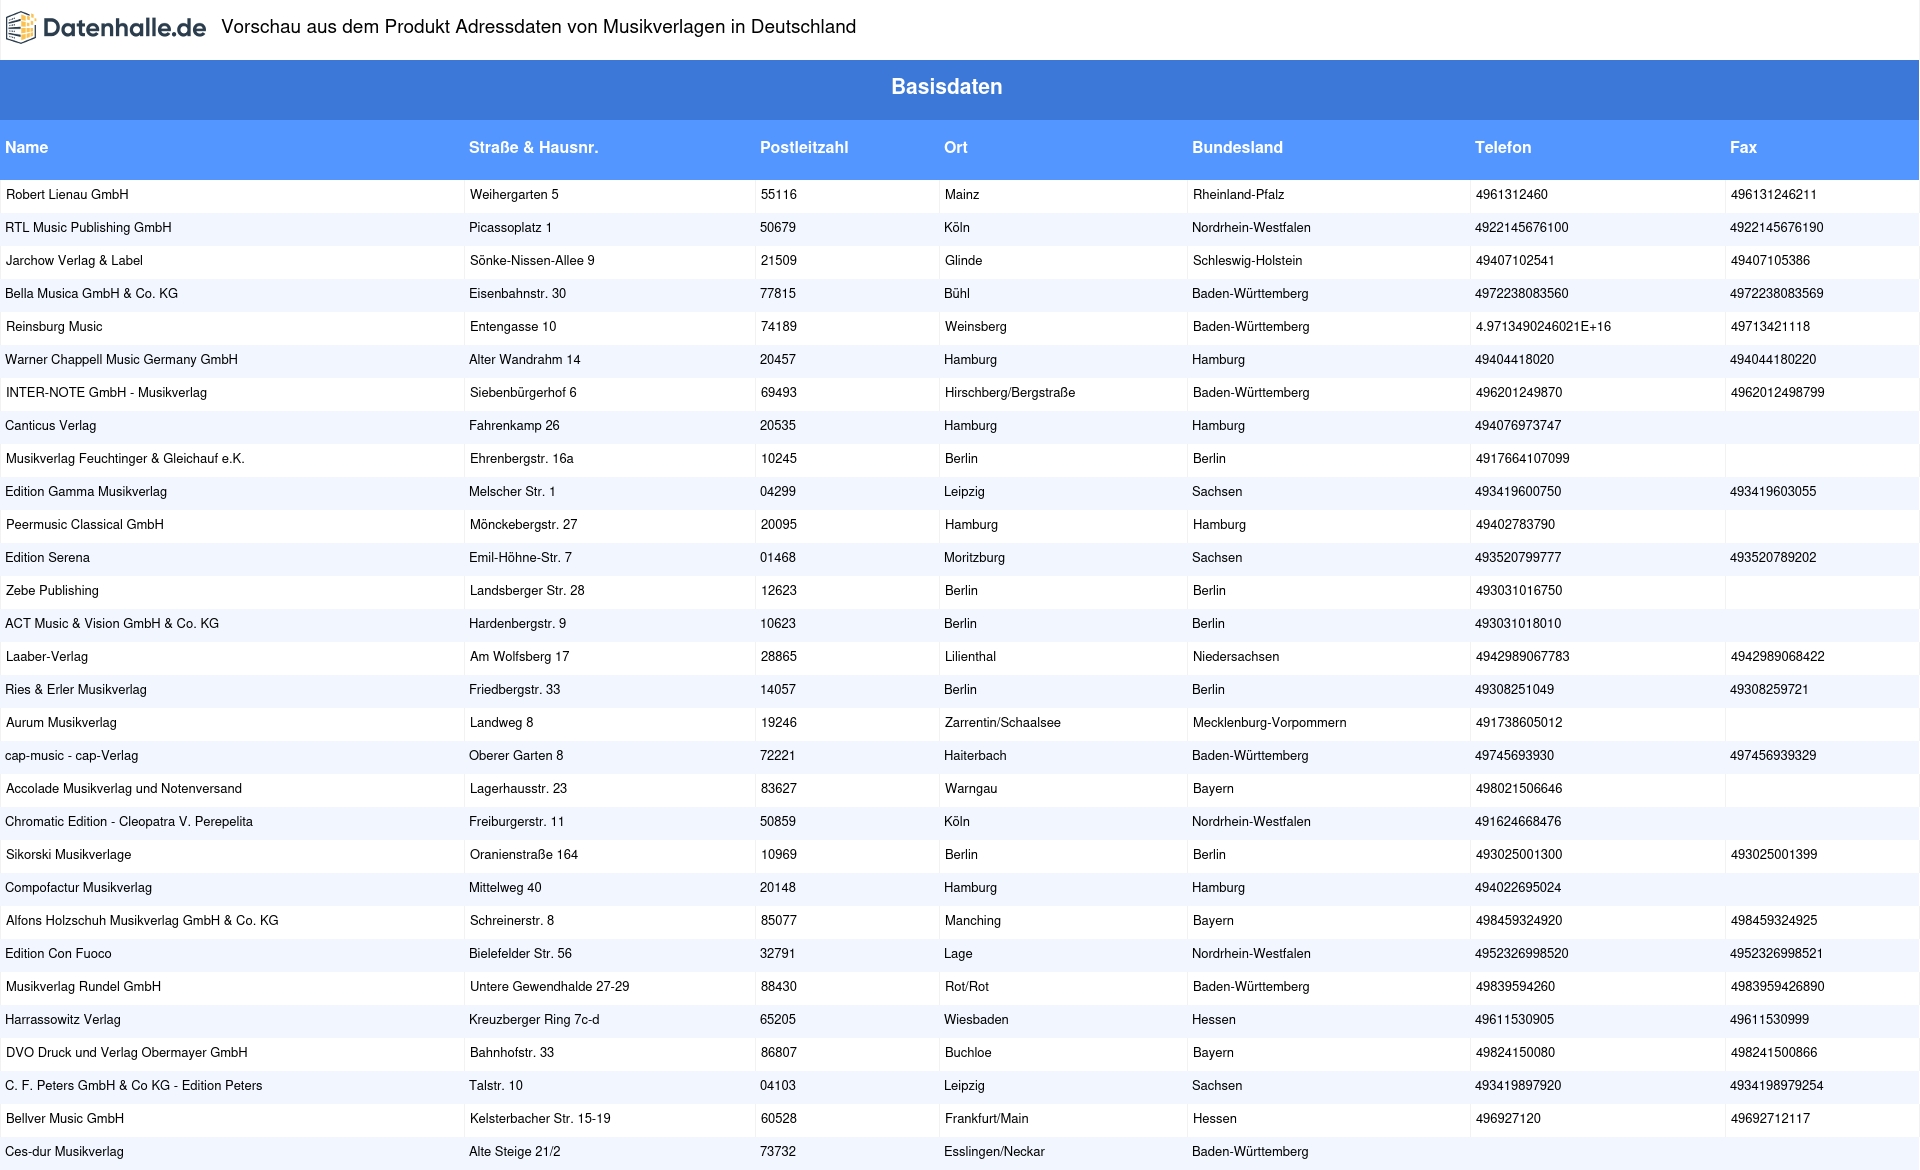The image size is (1920, 1170).
Task: Click the Zebe Publishing name
Action: [52, 591]
